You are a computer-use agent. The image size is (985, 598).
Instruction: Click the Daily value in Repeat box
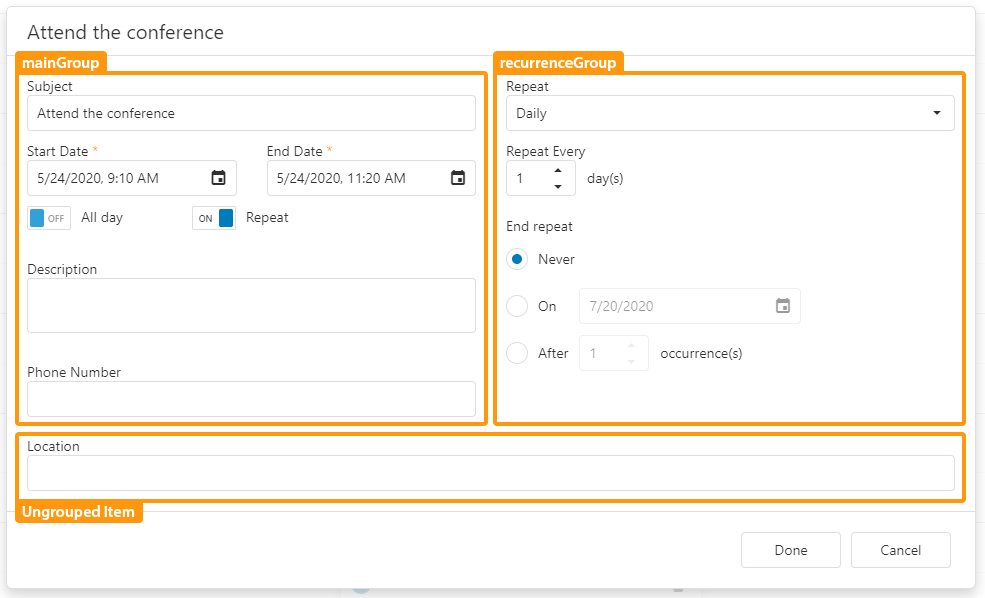[531, 113]
